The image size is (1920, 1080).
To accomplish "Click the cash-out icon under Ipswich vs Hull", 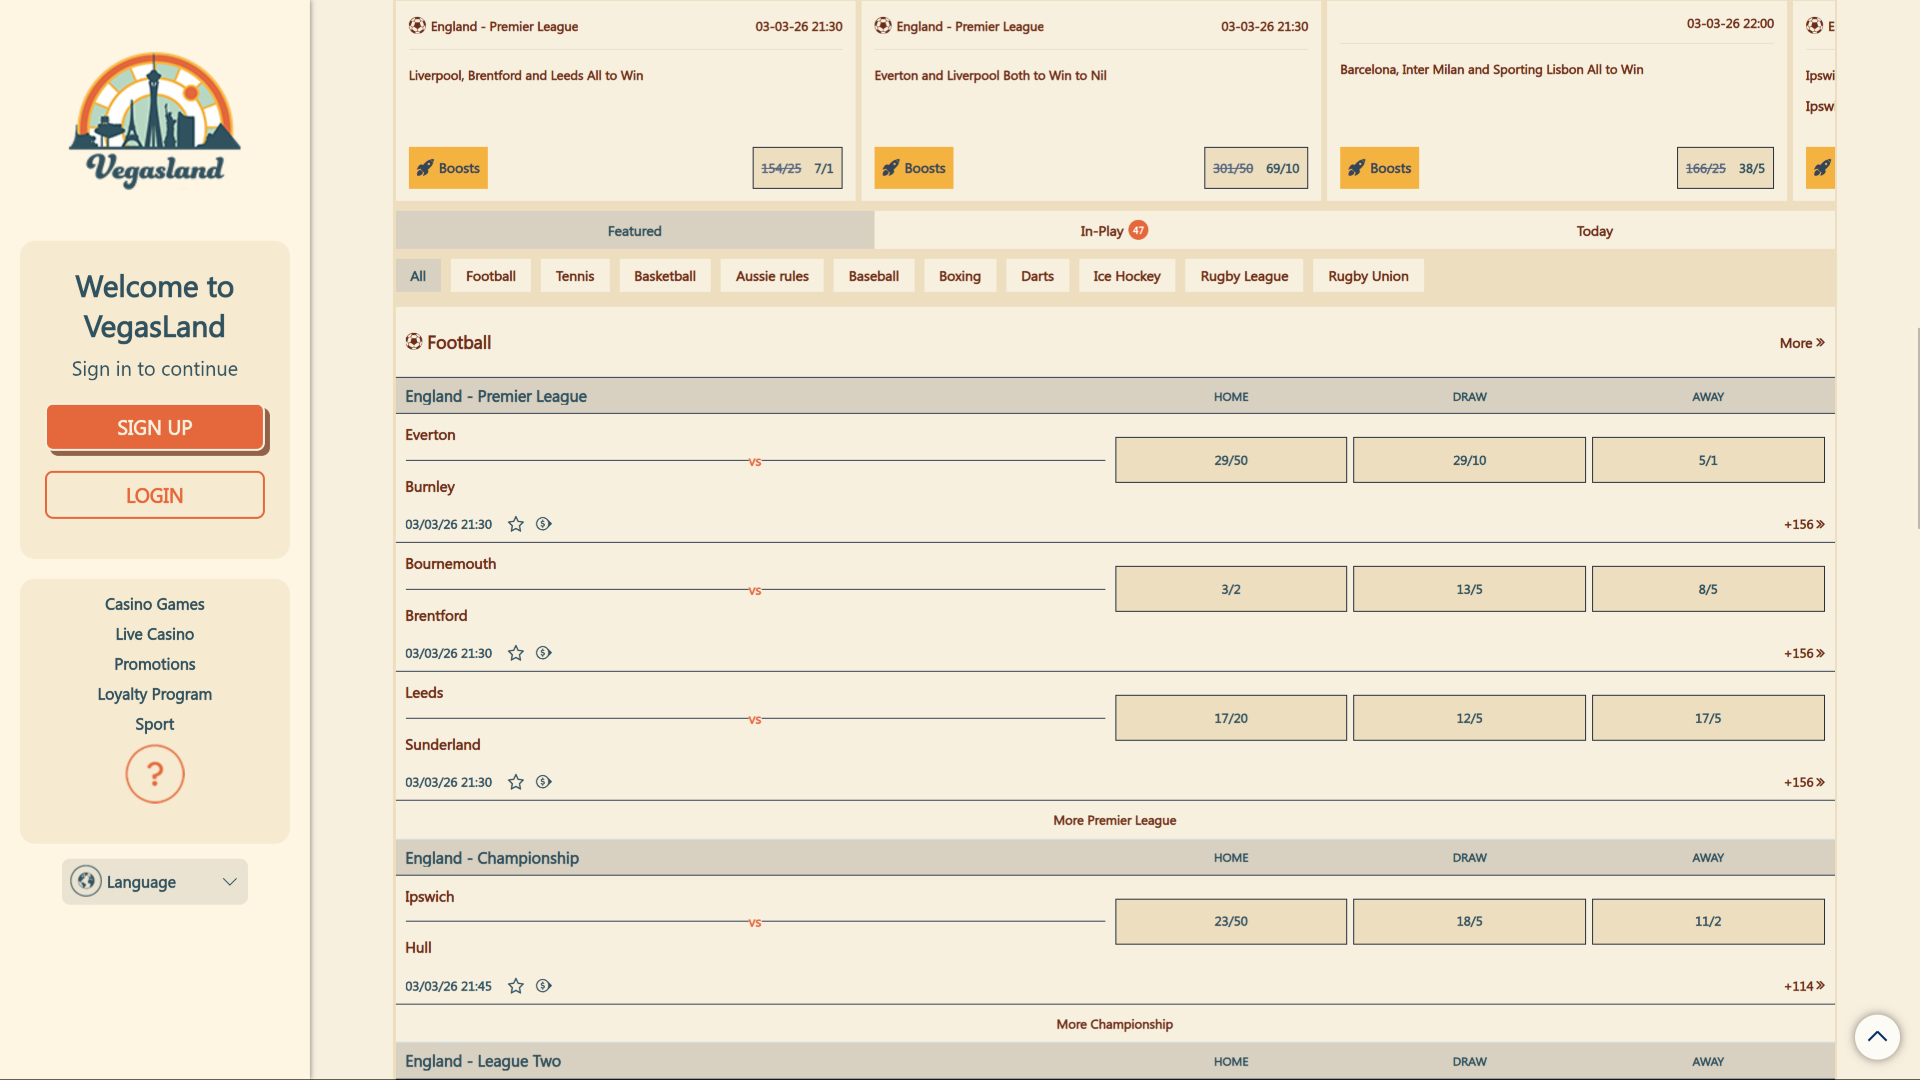I will pyautogui.click(x=544, y=986).
